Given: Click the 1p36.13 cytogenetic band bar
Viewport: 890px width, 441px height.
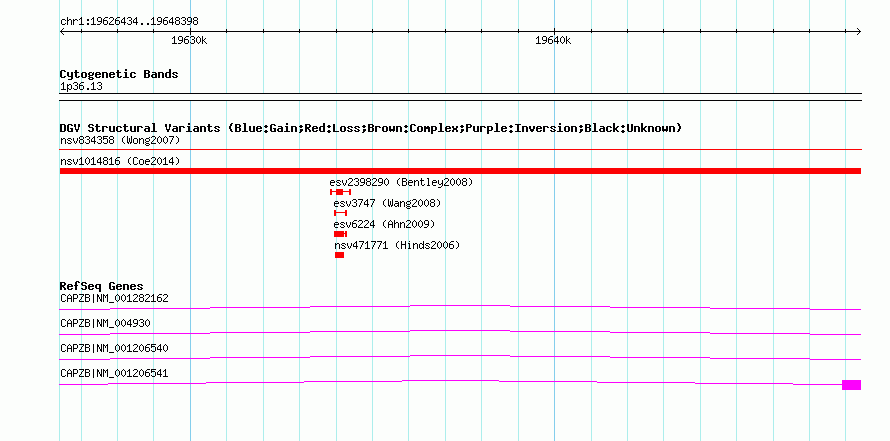Looking at the screenshot, I should pyautogui.click(x=460, y=97).
